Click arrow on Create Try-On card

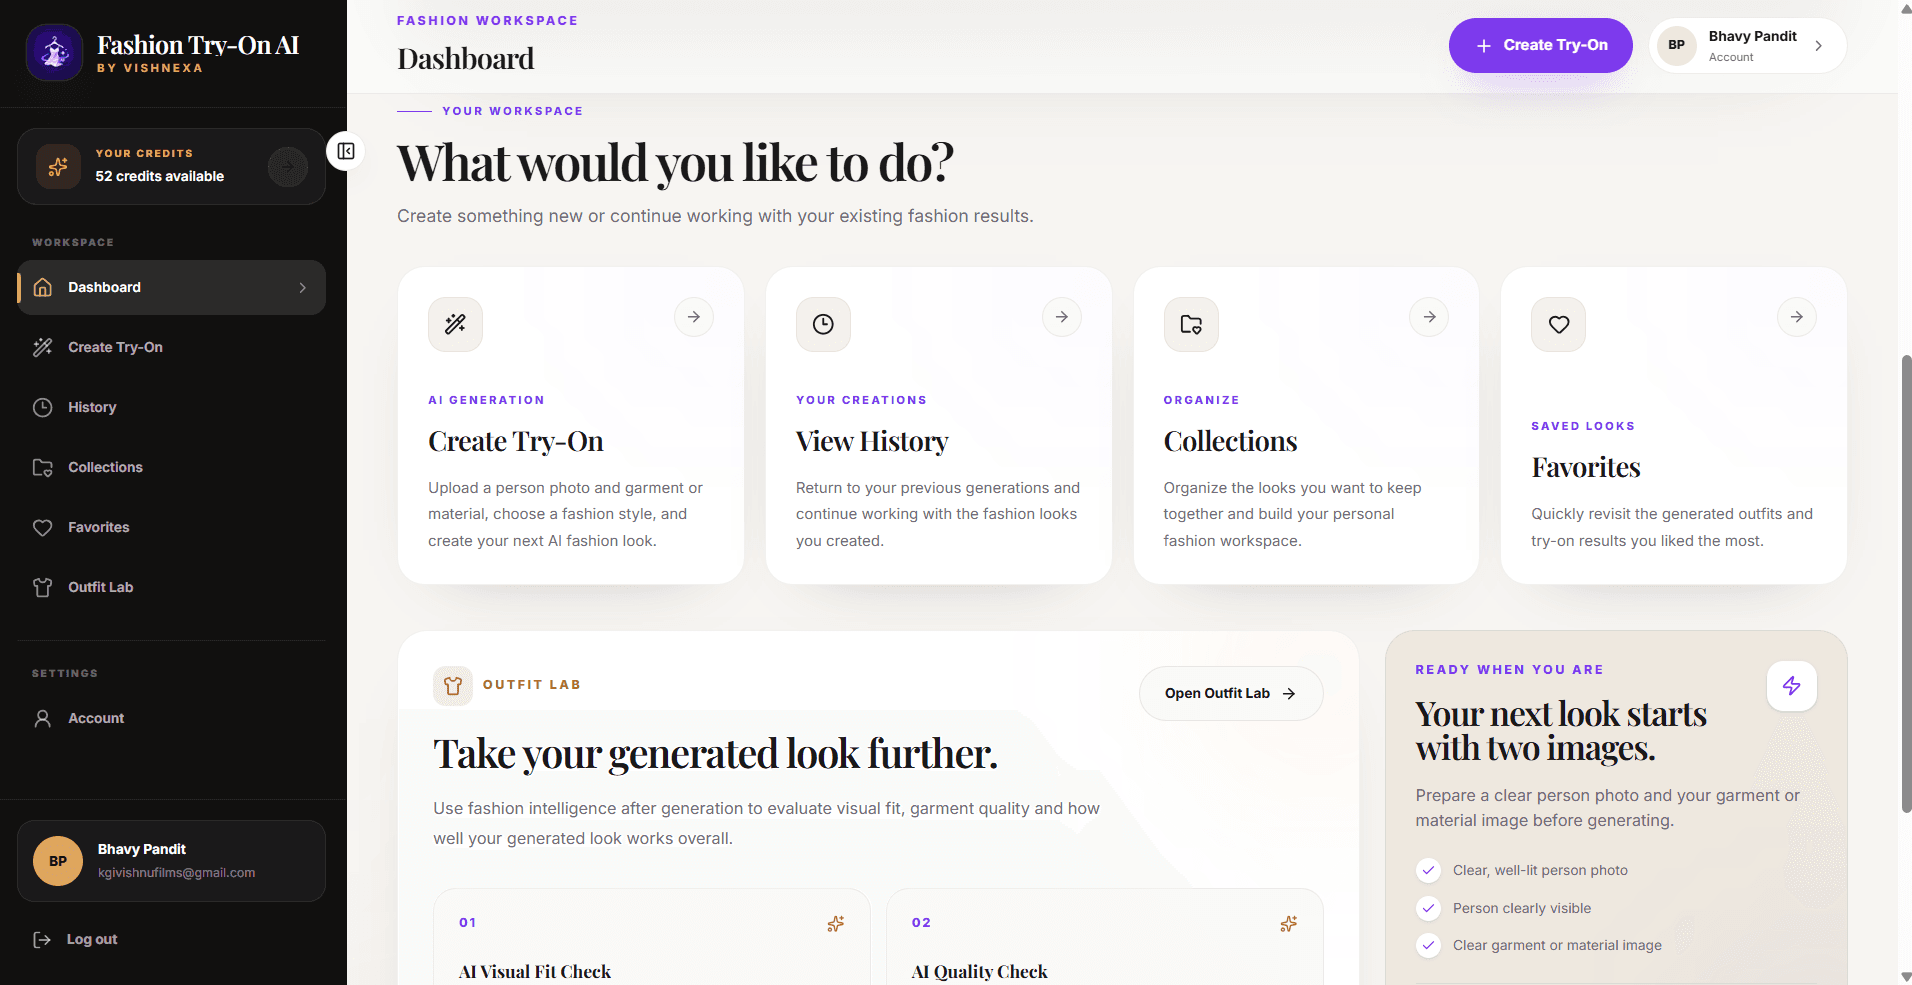coord(694,317)
